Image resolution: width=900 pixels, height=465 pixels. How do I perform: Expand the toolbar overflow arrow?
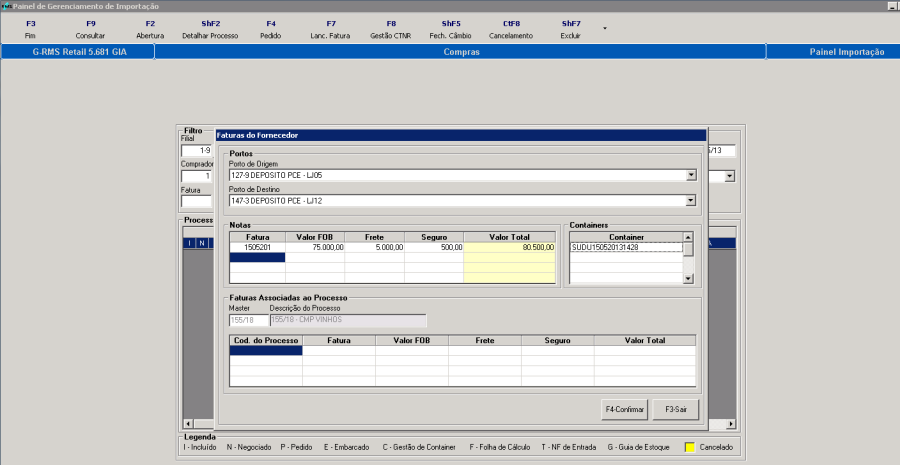pyautogui.click(x=604, y=28)
